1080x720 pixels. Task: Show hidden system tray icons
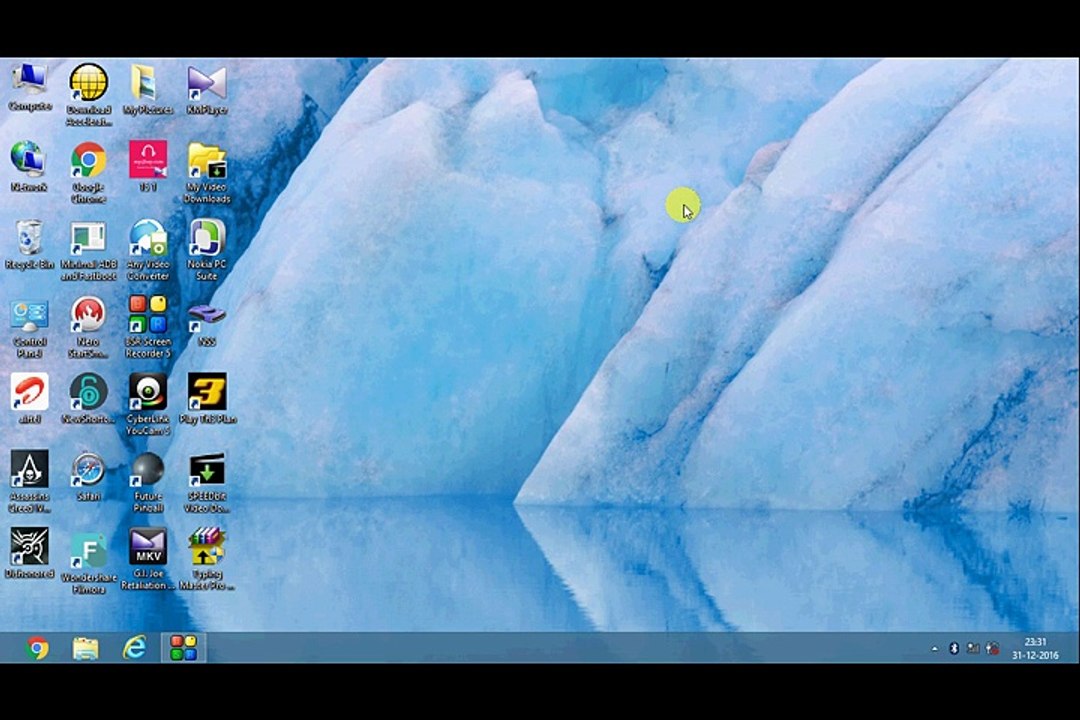pyautogui.click(x=935, y=648)
